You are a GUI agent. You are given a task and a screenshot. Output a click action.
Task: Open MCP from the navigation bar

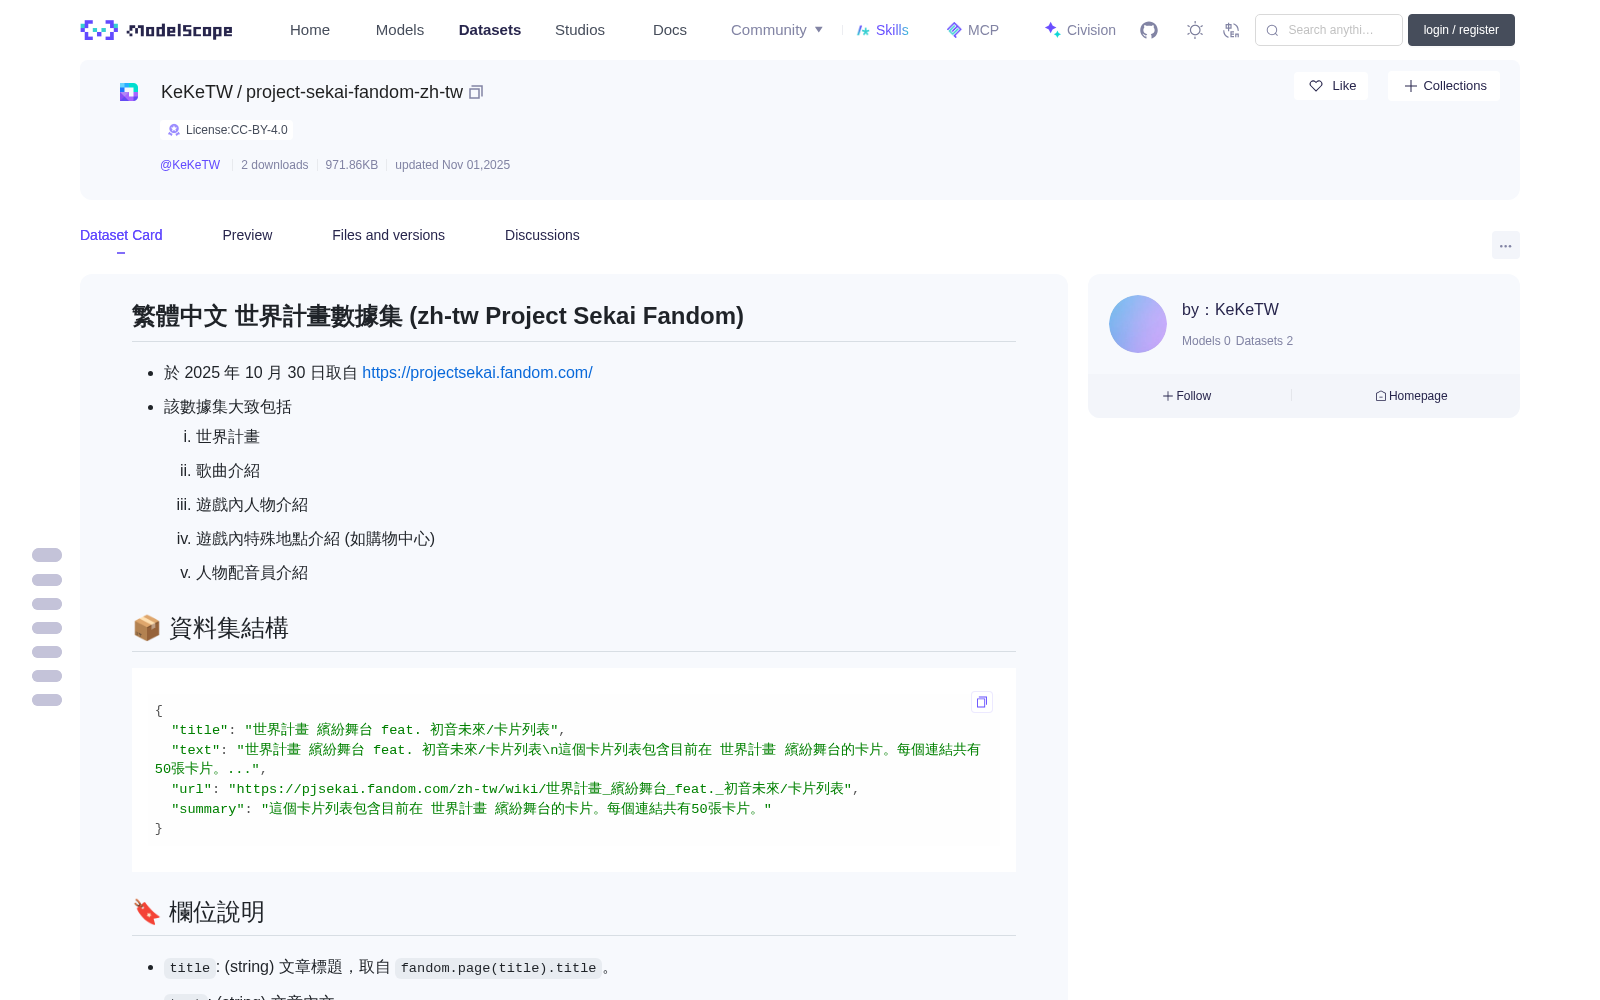pos(972,30)
